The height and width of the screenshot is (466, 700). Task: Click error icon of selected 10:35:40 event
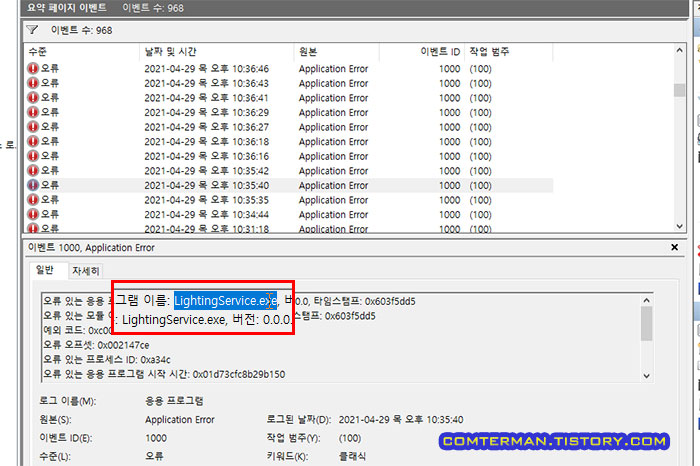[33, 185]
